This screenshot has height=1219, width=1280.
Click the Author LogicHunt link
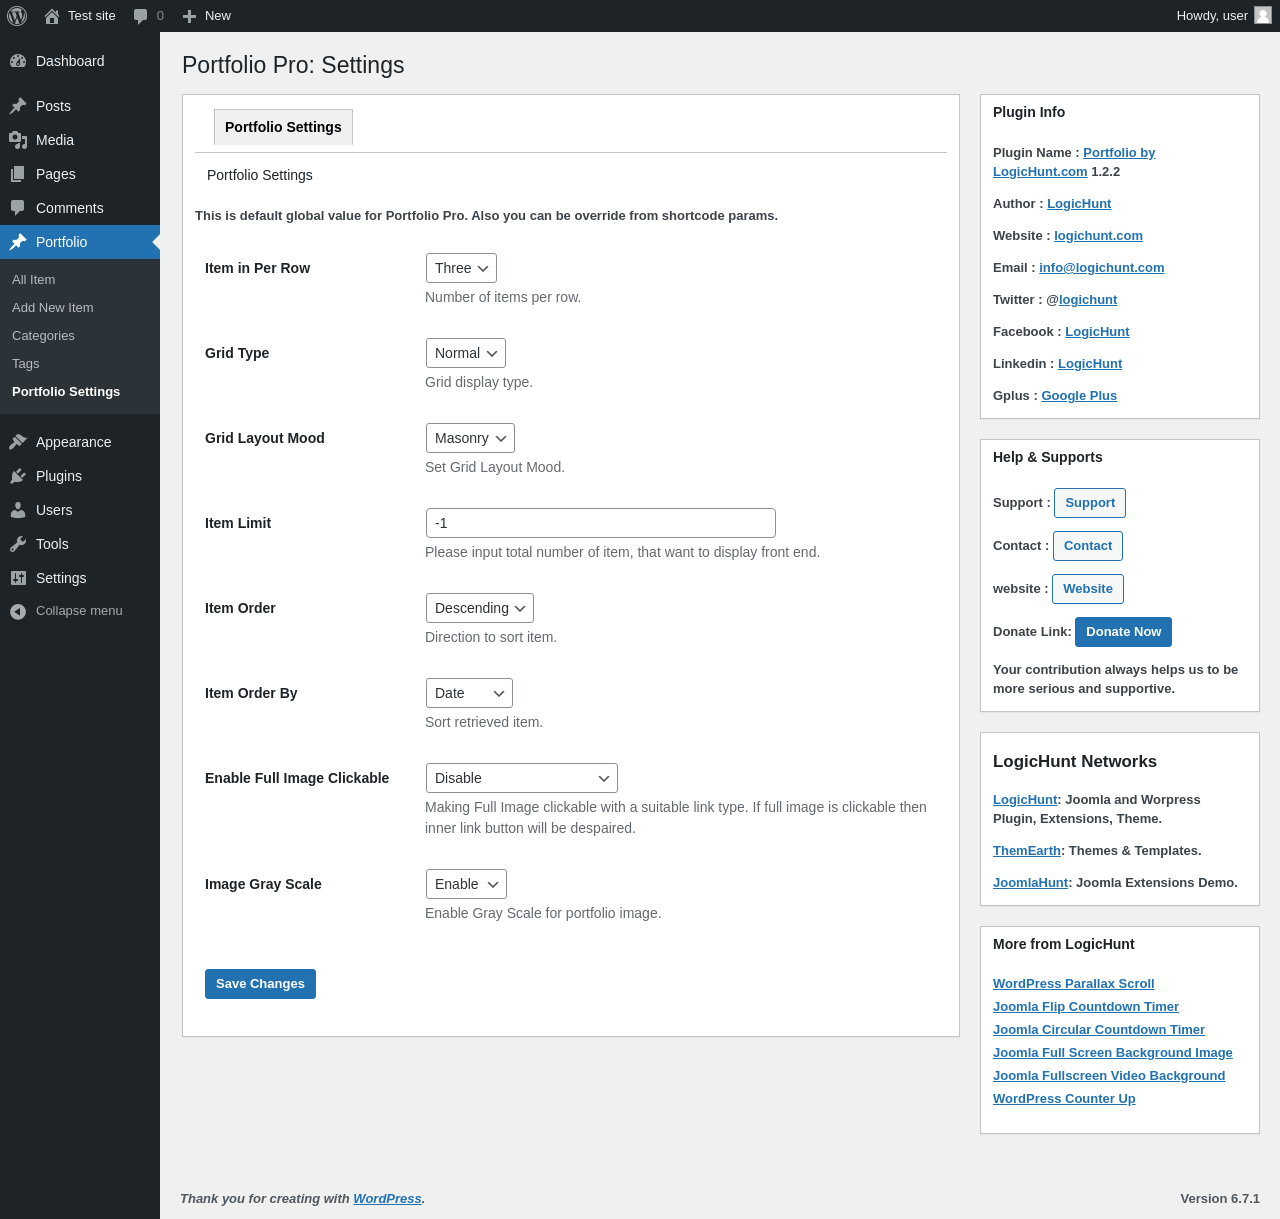click(1079, 204)
